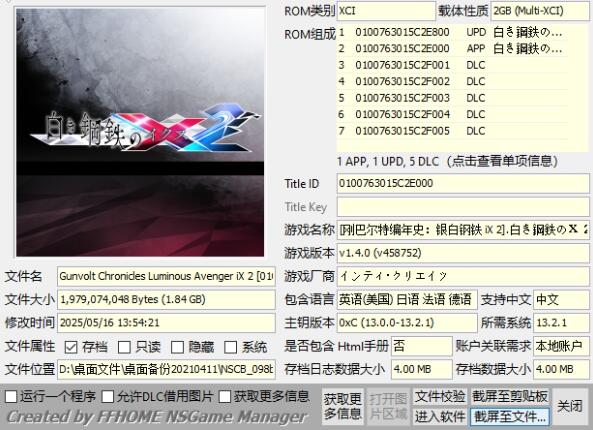Select DLC row 0100763015C2F002
The height and width of the screenshot is (430, 593).
click(x=452, y=81)
